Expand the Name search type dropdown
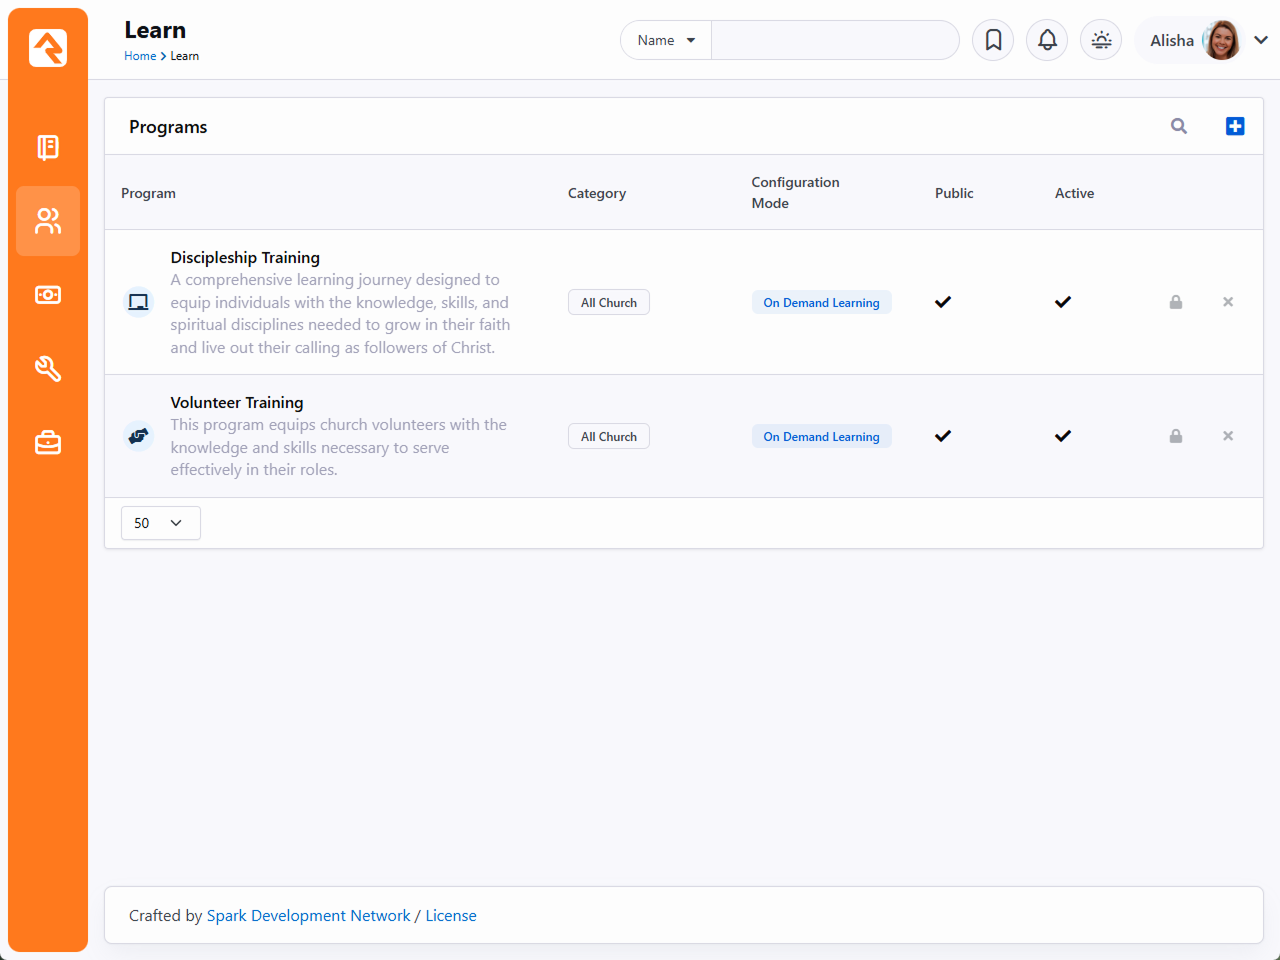Screen dimensions: 1280x960 (666, 40)
